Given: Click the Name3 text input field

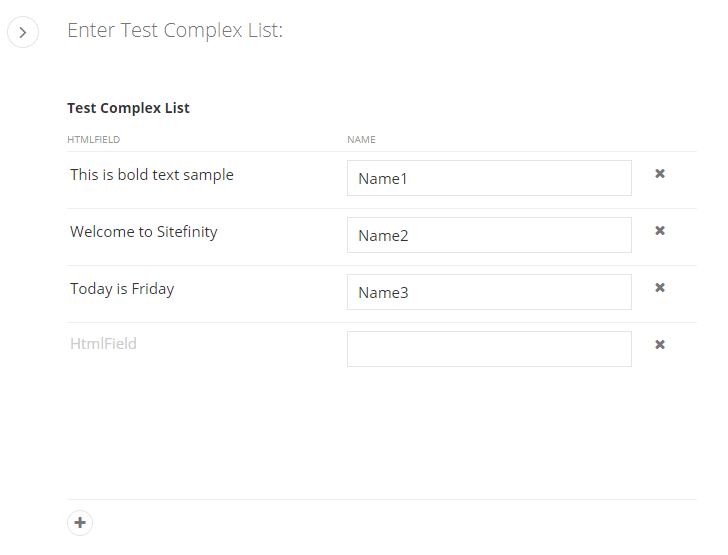Looking at the screenshot, I should 489,292.
